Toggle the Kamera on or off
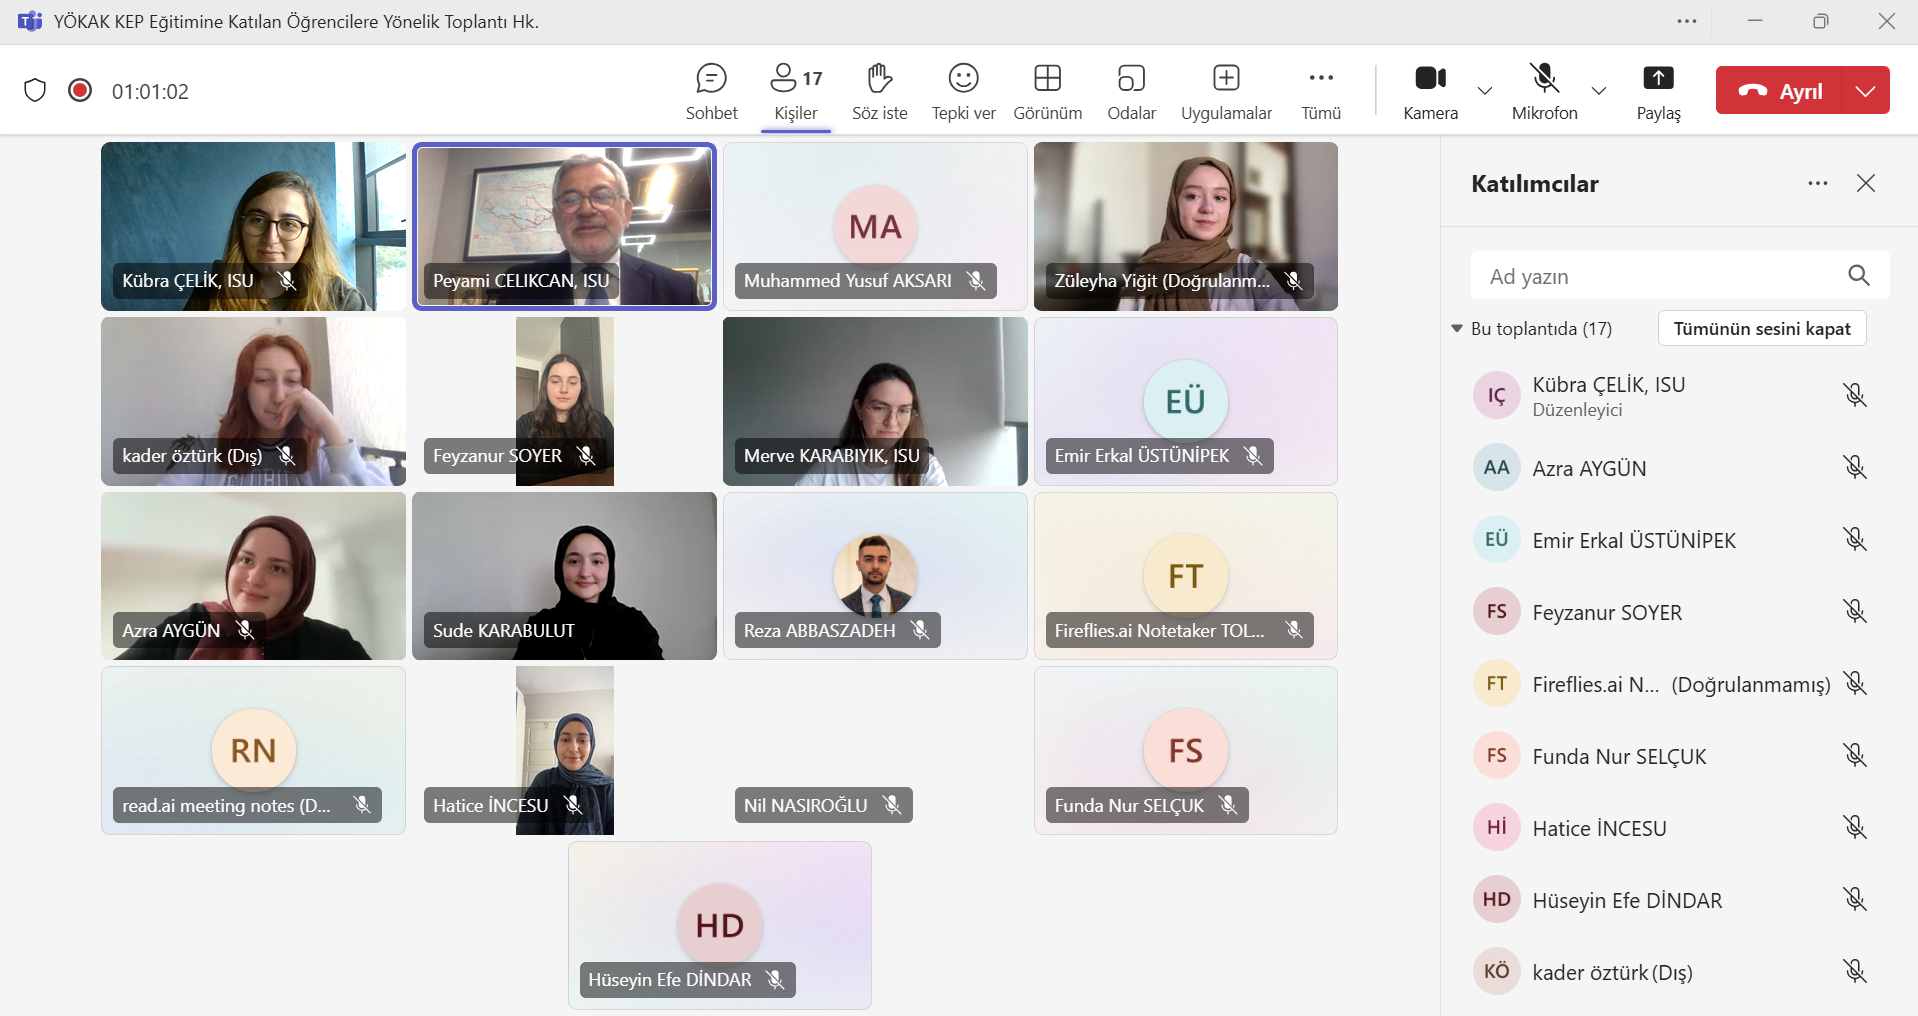1918x1016 pixels. pyautogui.click(x=1430, y=91)
